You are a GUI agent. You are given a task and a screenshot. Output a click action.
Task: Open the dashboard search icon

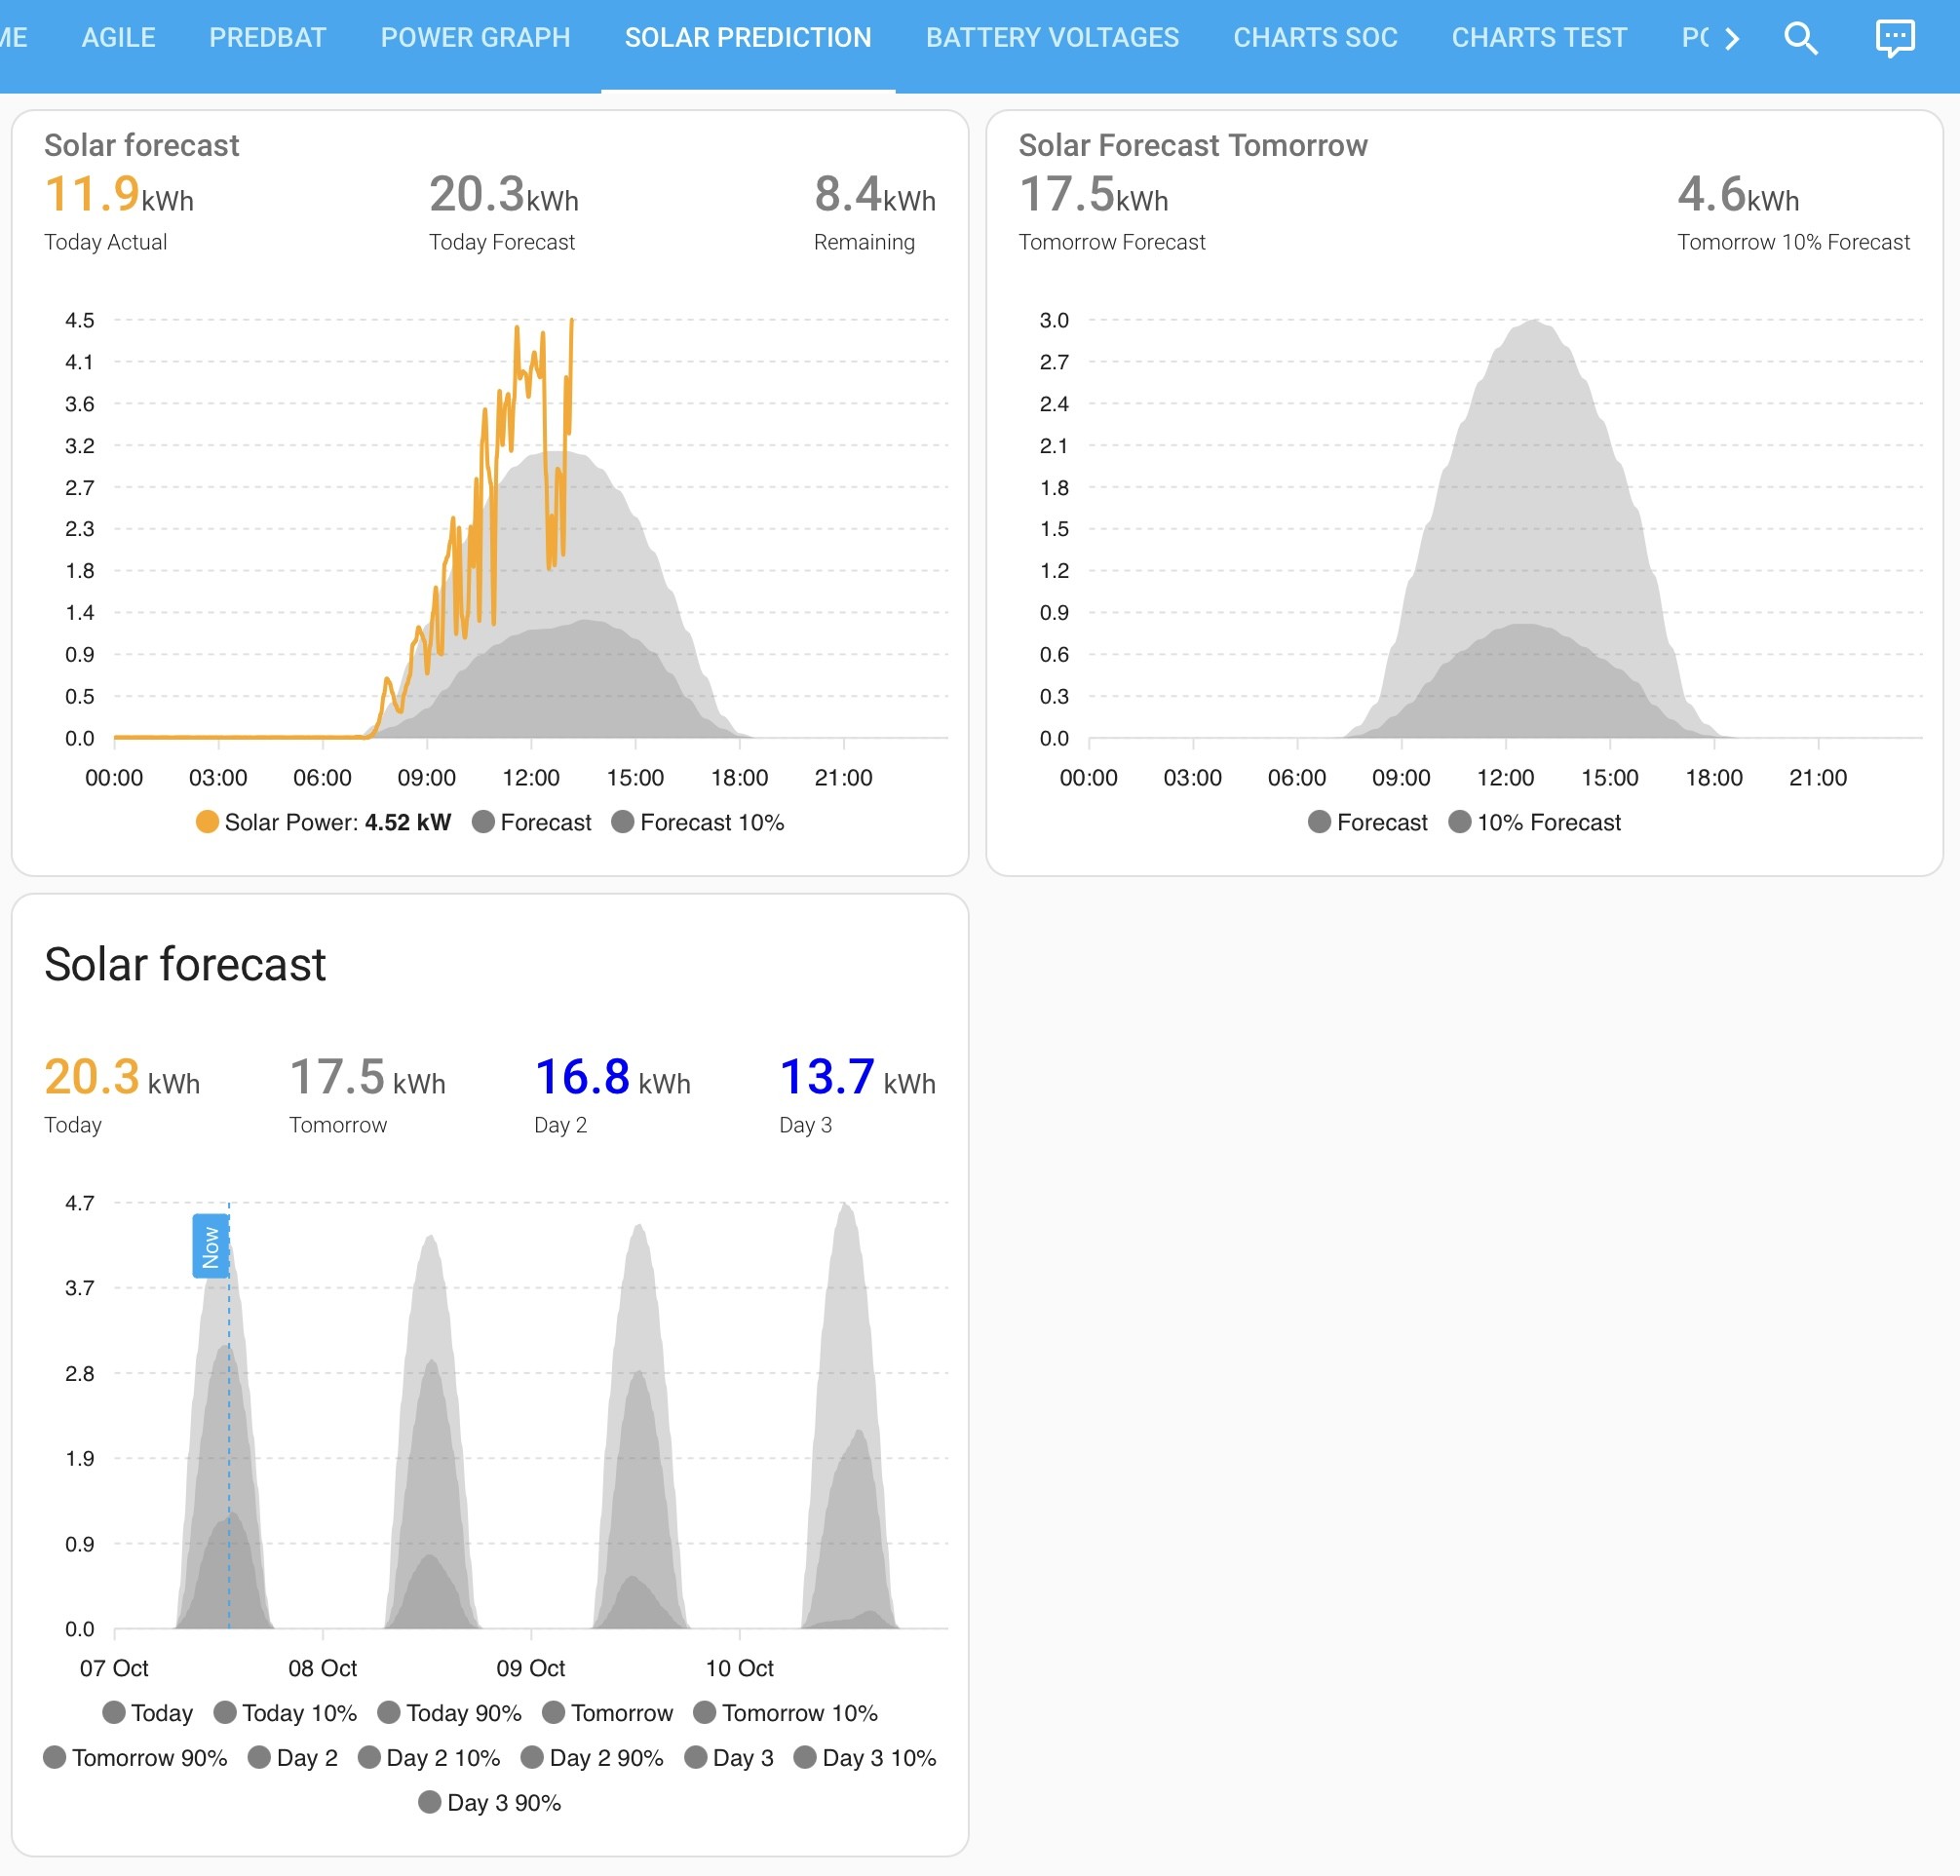[1800, 38]
